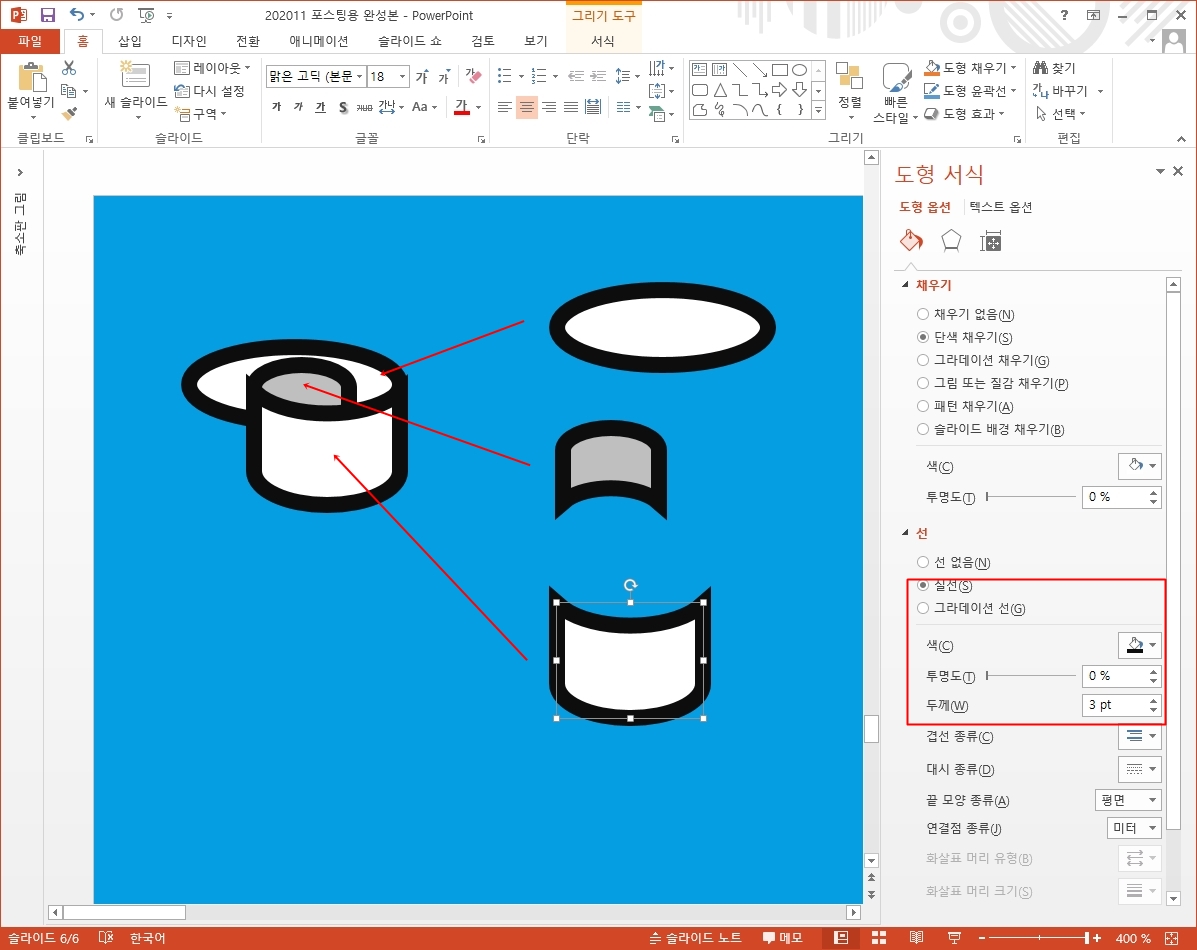Open the font size 18 dropdown
1197x950 pixels.
pos(402,76)
